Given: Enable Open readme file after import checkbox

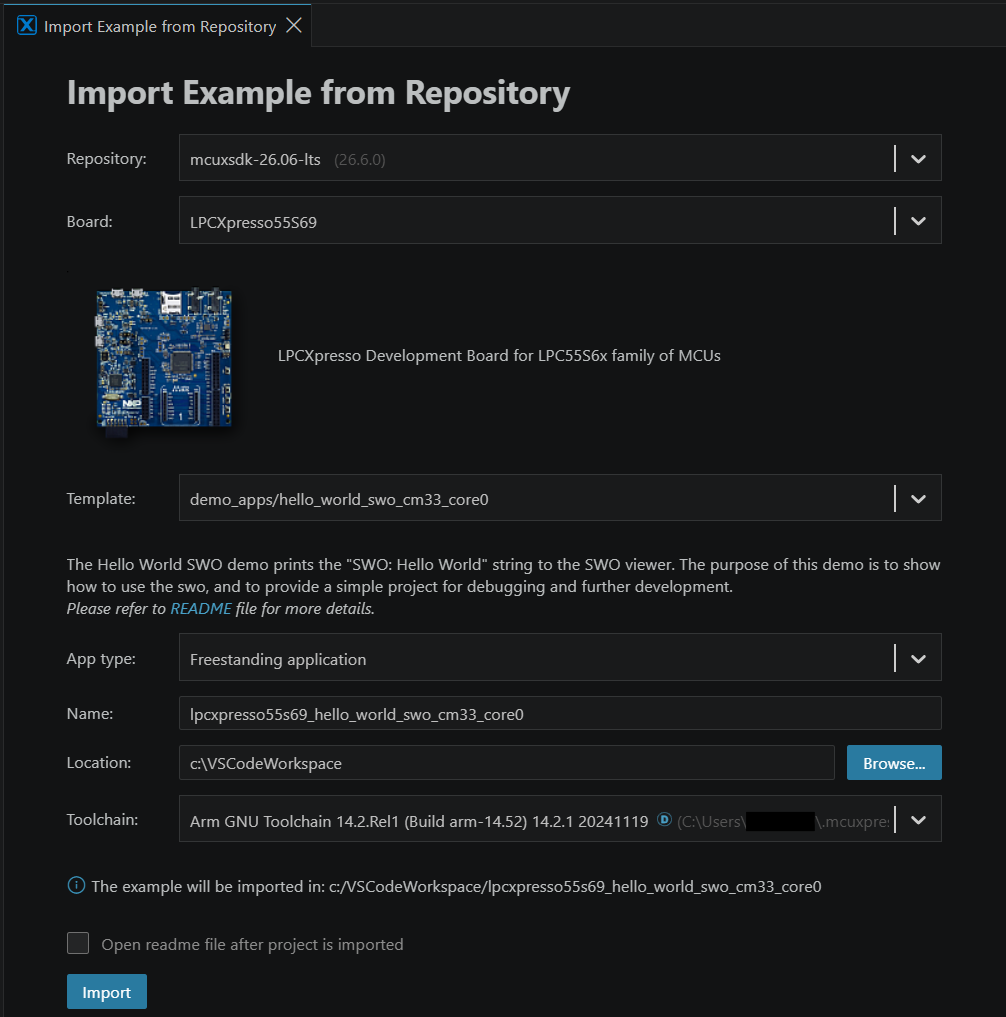Looking at the screenshot, I should pos(78,943).
